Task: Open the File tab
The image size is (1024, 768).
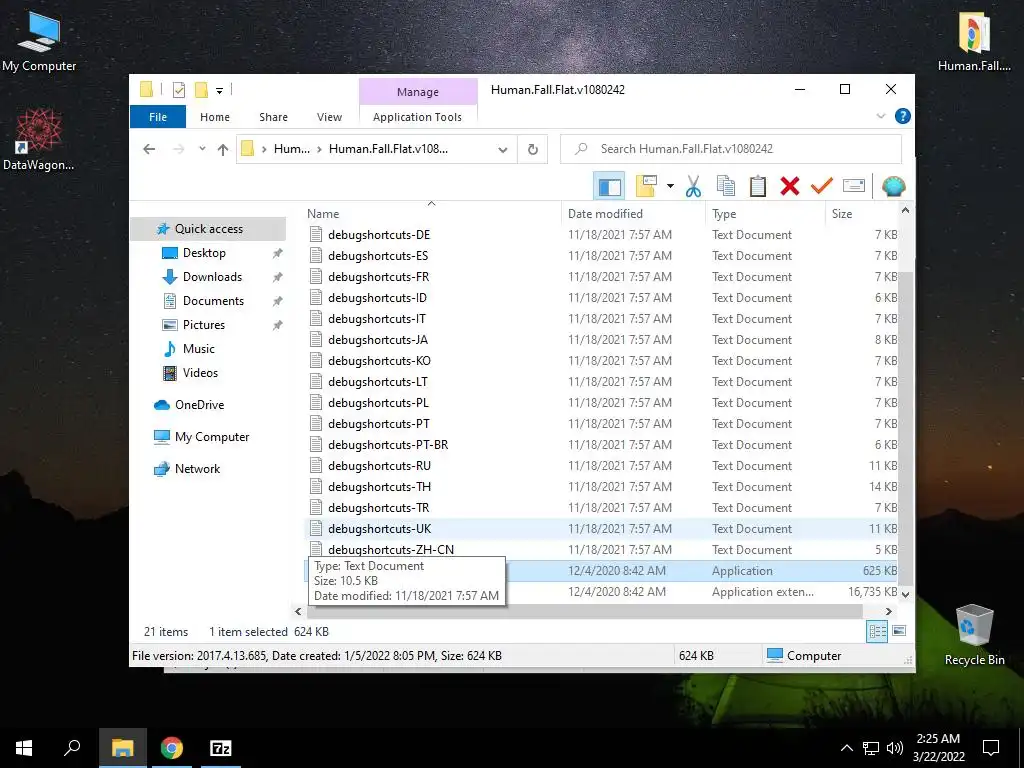Action: pyautogui.click(x=158, y=117)
